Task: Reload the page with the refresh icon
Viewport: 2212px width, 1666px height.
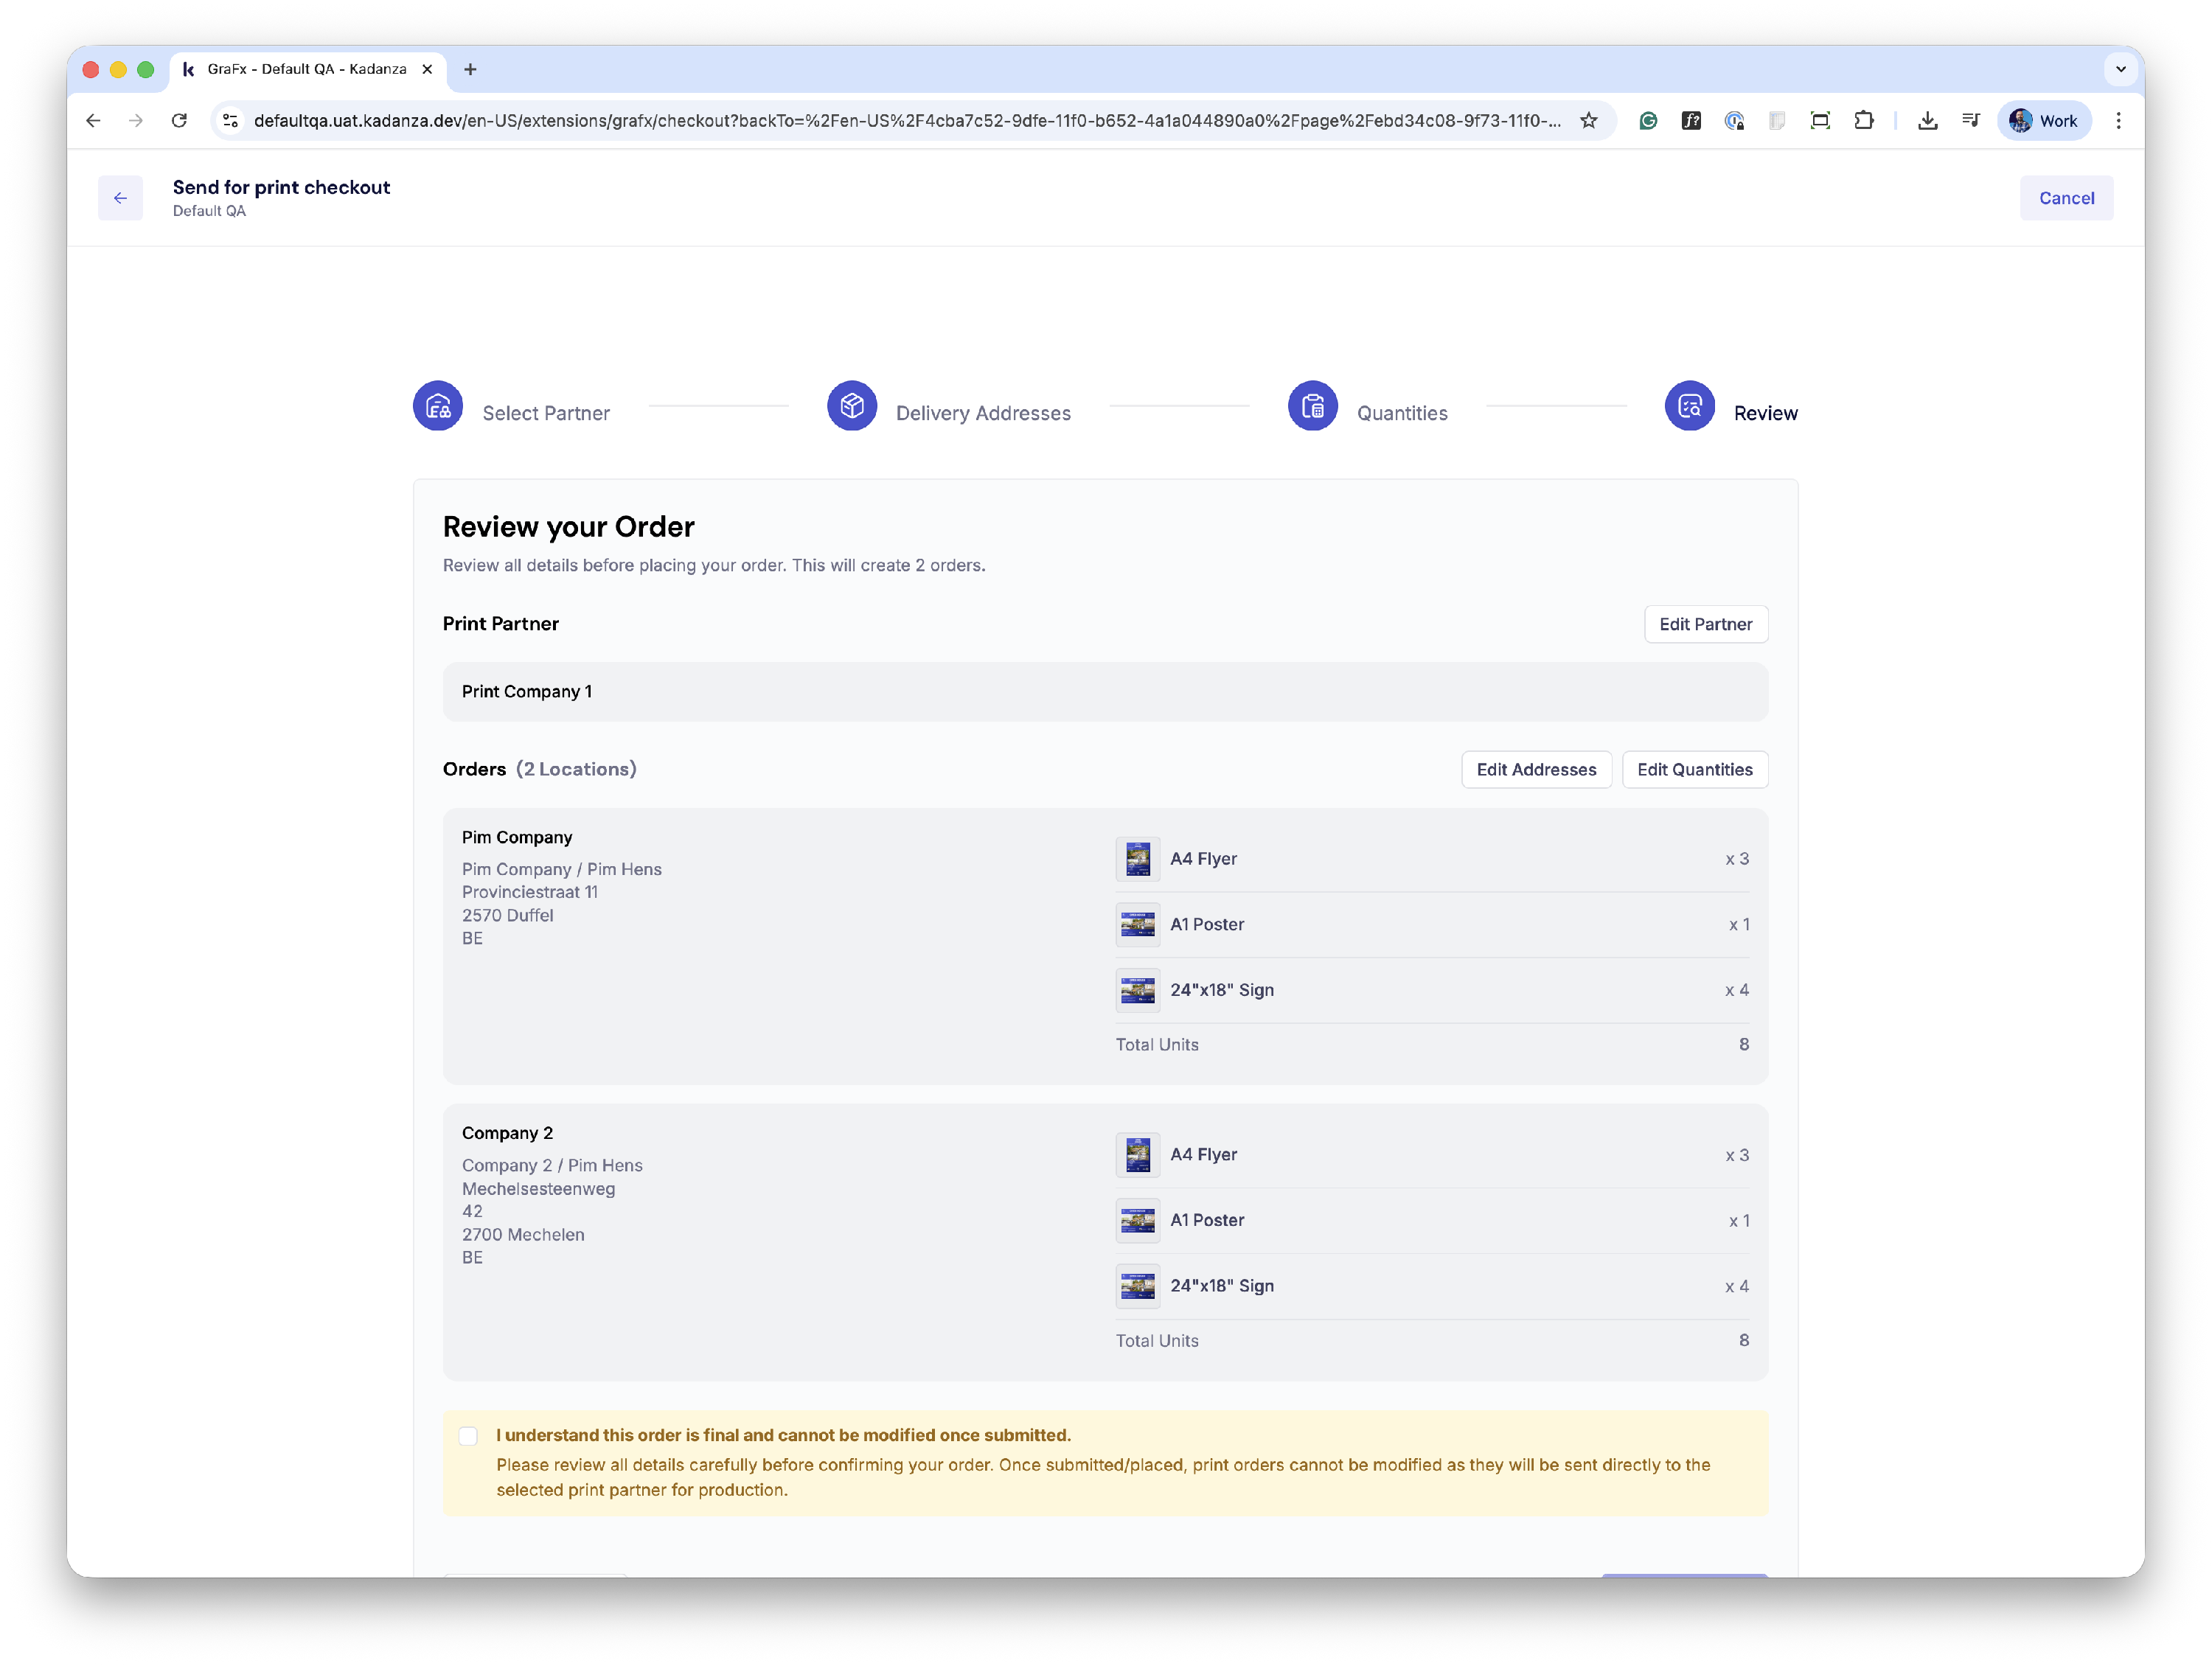Action: (x=179, y=121)
